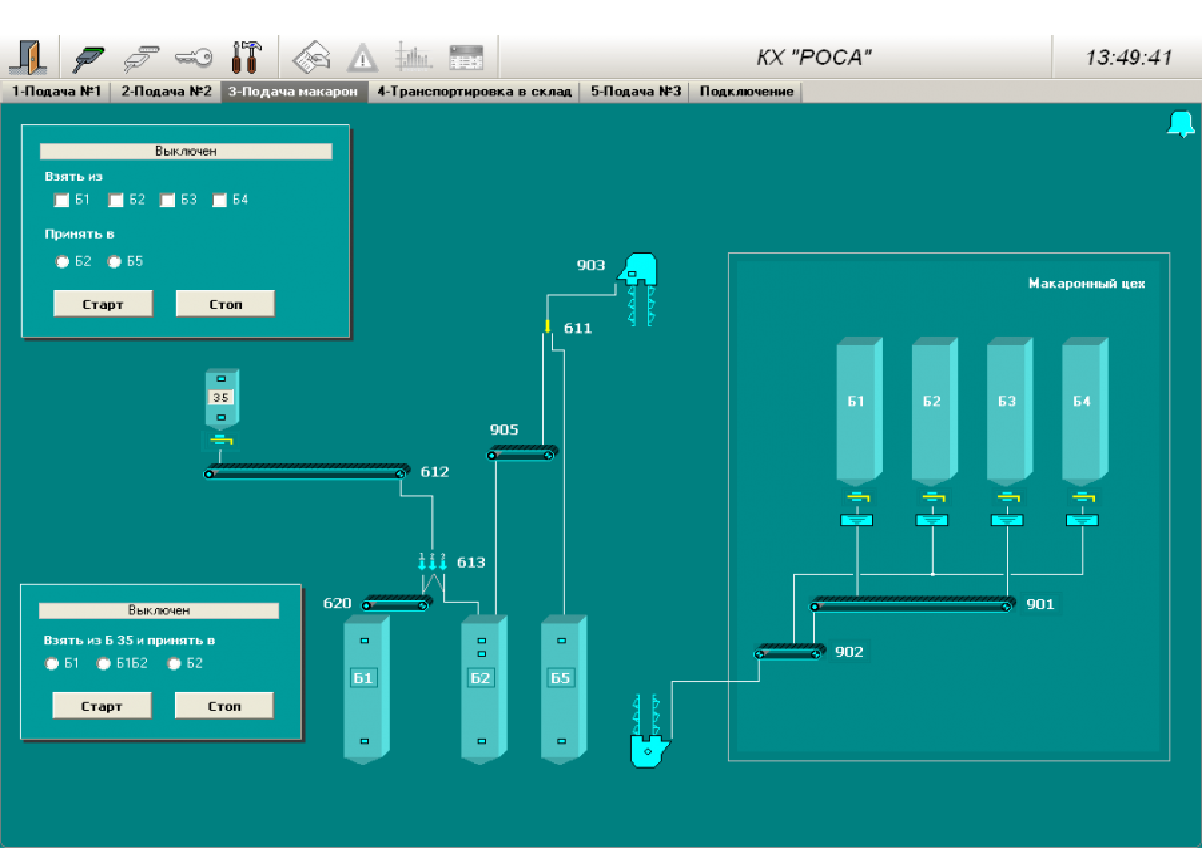Tick the Б4 source checkbox
1202x848 pixels.
[220, 200]
